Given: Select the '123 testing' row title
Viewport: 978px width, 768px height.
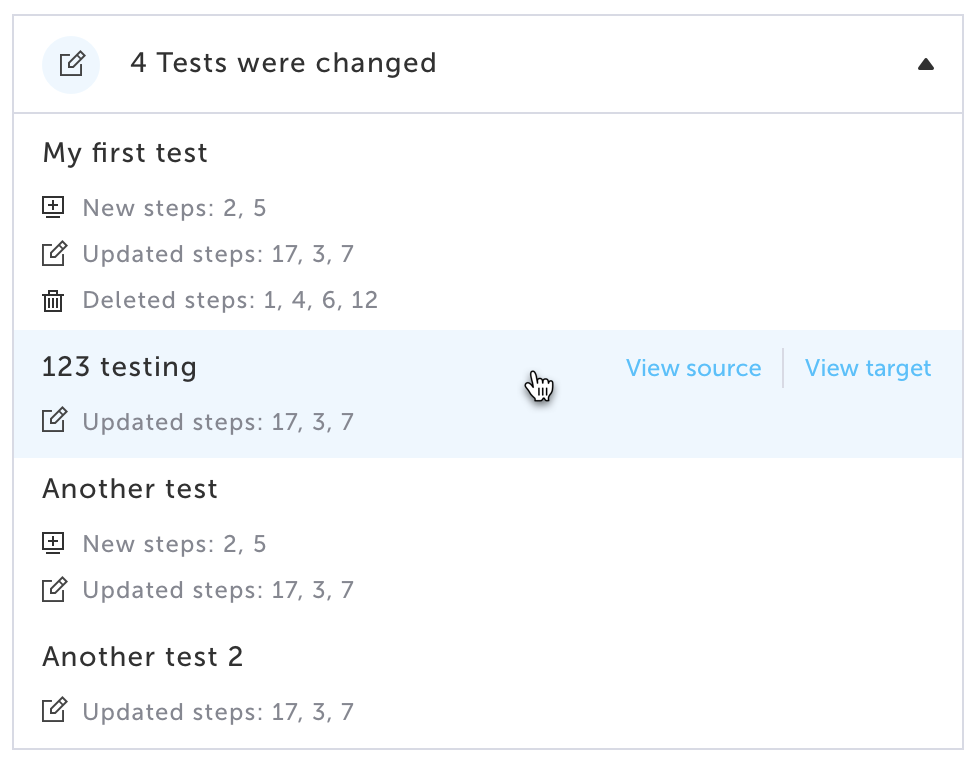Looking at the screenshot, I should pos(119,367).
